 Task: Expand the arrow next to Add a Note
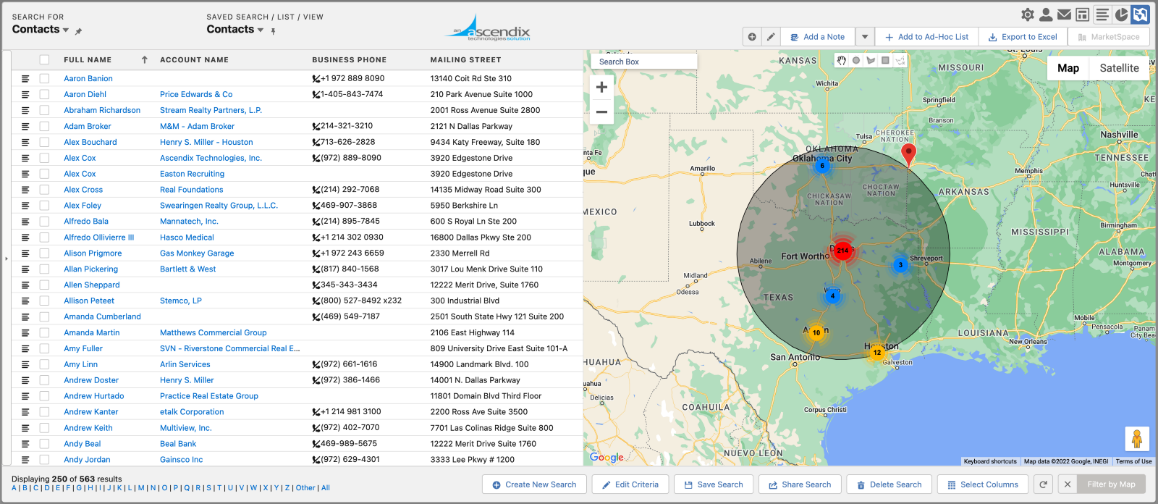point(865,37)
